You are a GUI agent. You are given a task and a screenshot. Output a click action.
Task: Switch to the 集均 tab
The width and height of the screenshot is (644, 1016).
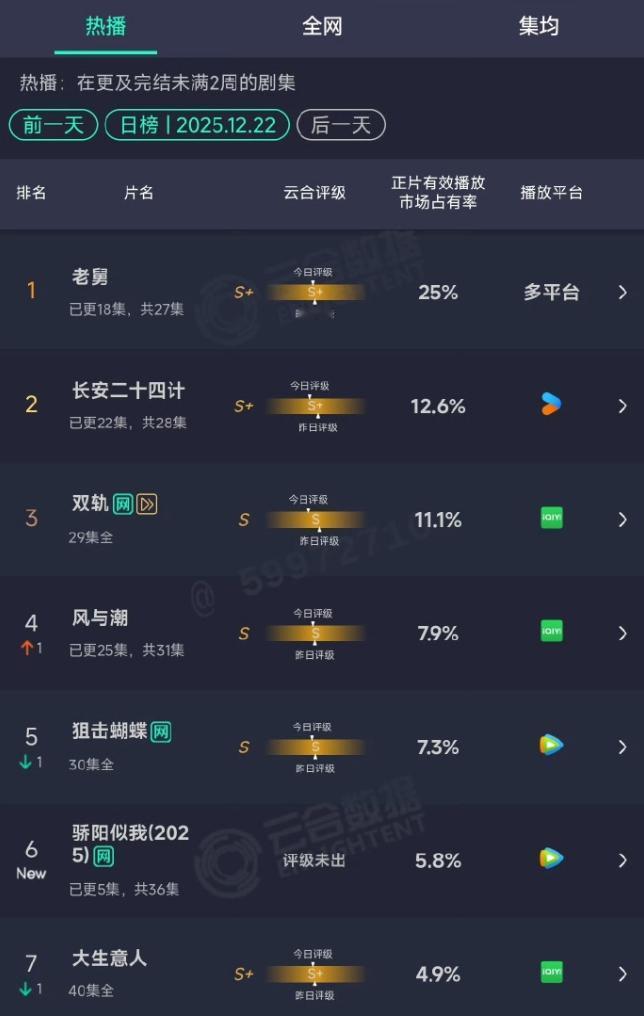pos(538,27)
